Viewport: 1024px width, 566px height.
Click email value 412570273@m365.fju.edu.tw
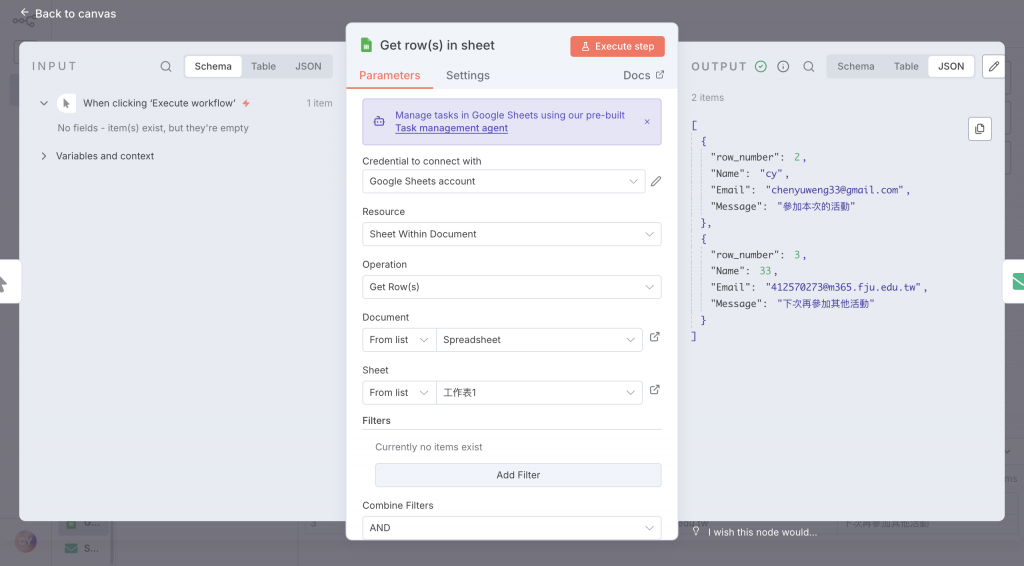pyautogui.click(x=843, y=287)
